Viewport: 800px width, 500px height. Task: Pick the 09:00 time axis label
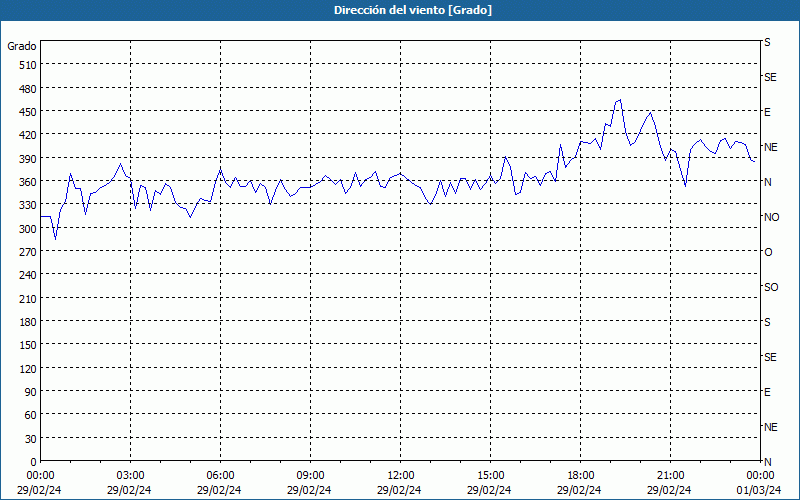pyautogui.click(x=310, y=476)
